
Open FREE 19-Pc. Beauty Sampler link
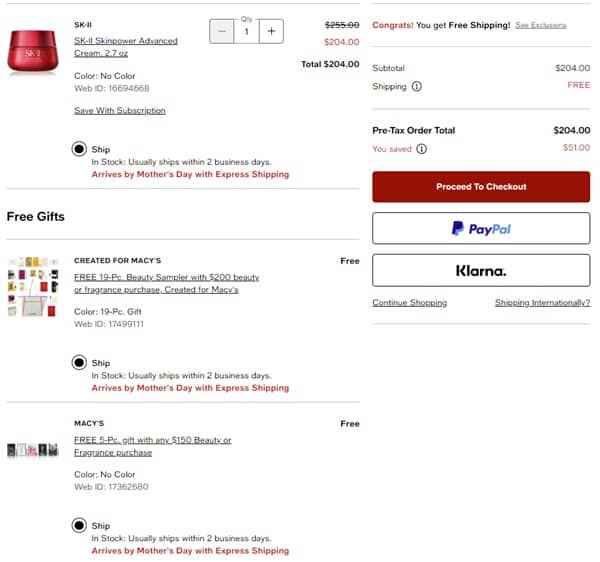(166, 283)
